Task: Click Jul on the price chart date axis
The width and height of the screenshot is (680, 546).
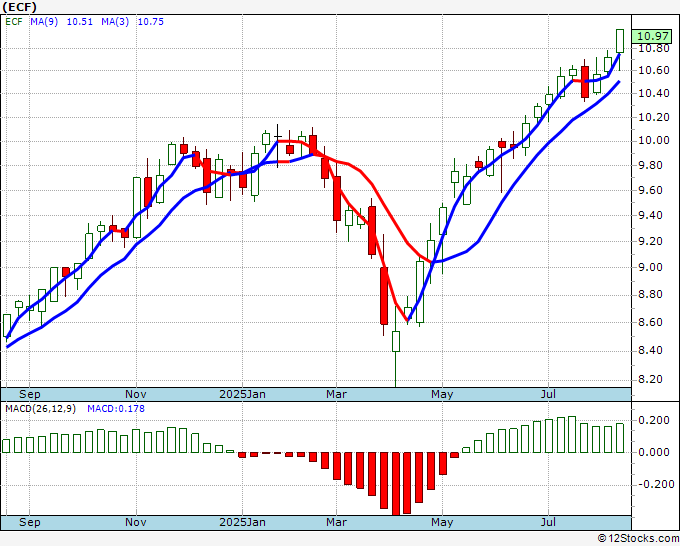Action: point(549,394)
